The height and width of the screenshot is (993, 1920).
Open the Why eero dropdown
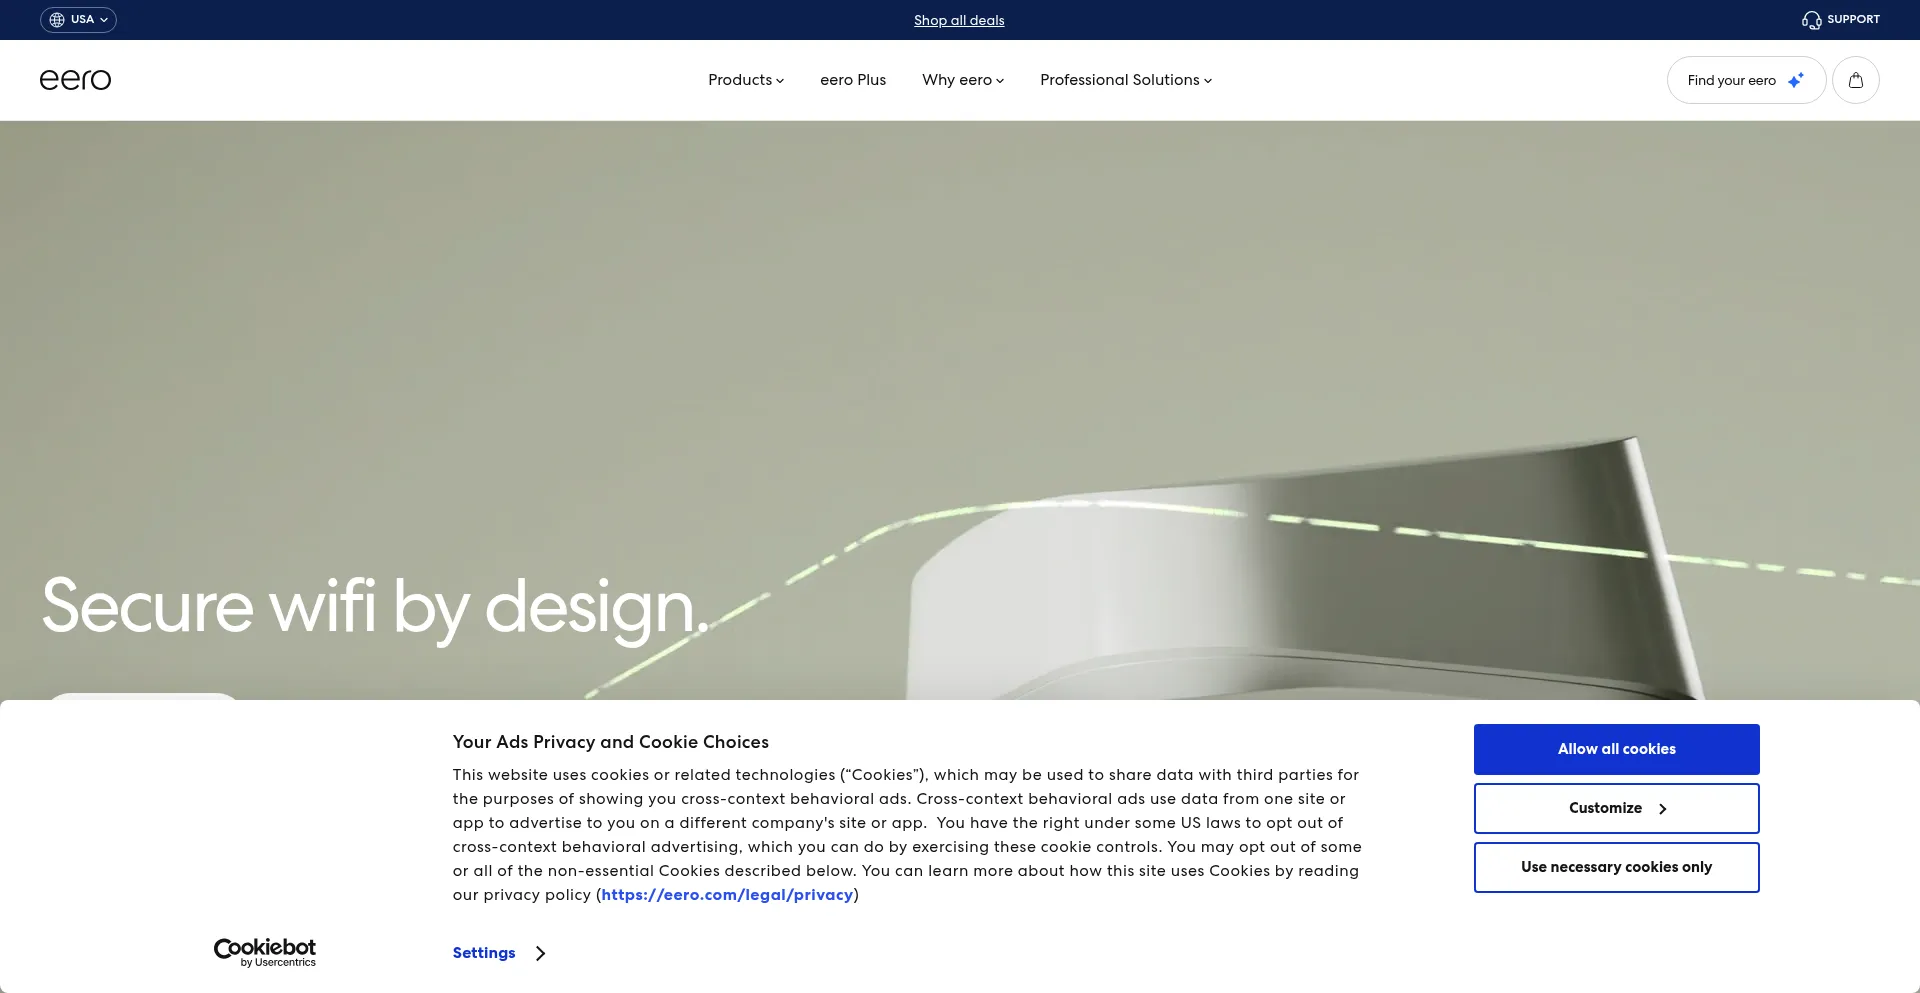pos(962,80)
